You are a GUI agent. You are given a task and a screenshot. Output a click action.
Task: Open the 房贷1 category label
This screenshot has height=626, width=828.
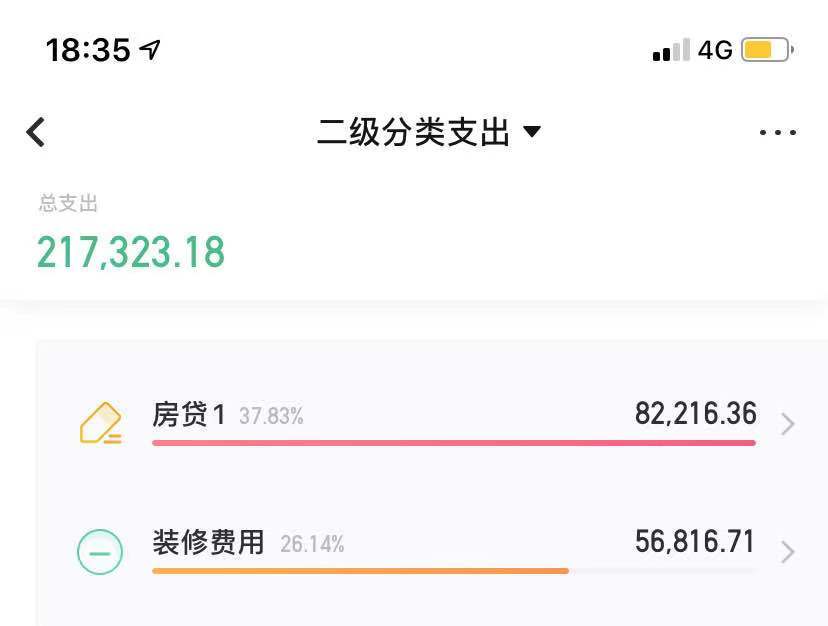(x=189, y=415)
